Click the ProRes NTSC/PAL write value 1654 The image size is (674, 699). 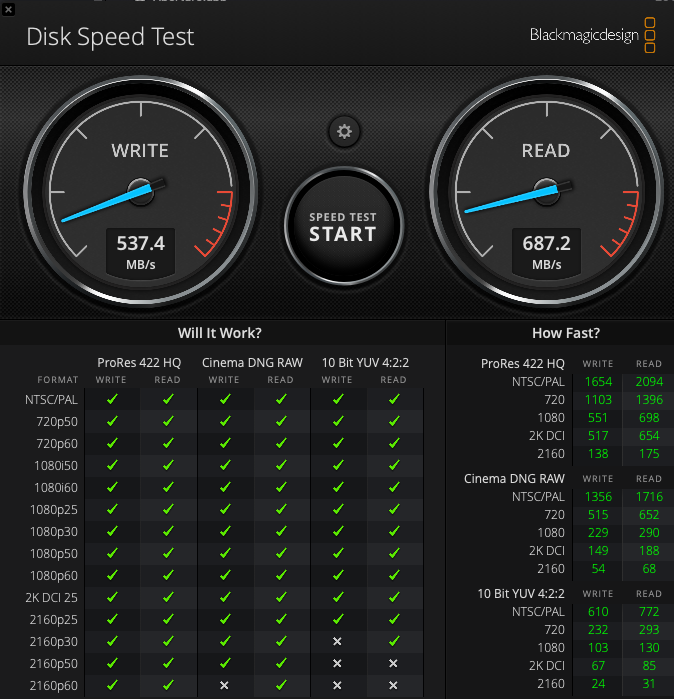[598, 382]
